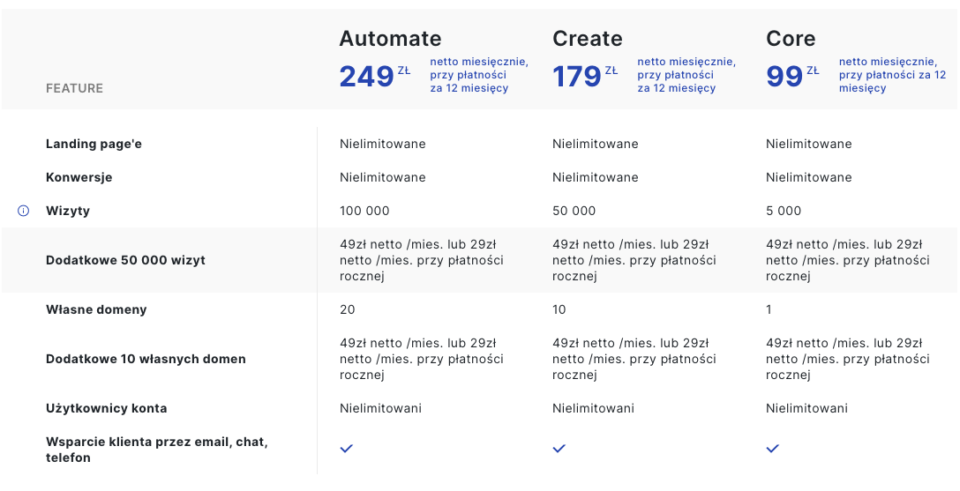Click the Create plan support checkmark

[x=559, y=449]
